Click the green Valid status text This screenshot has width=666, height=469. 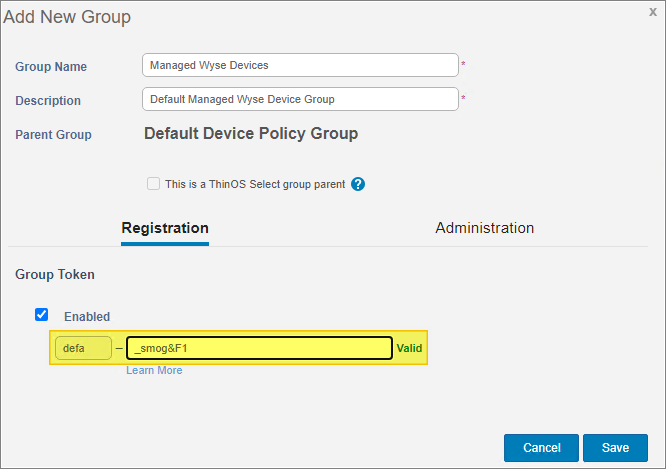(410, 349)
